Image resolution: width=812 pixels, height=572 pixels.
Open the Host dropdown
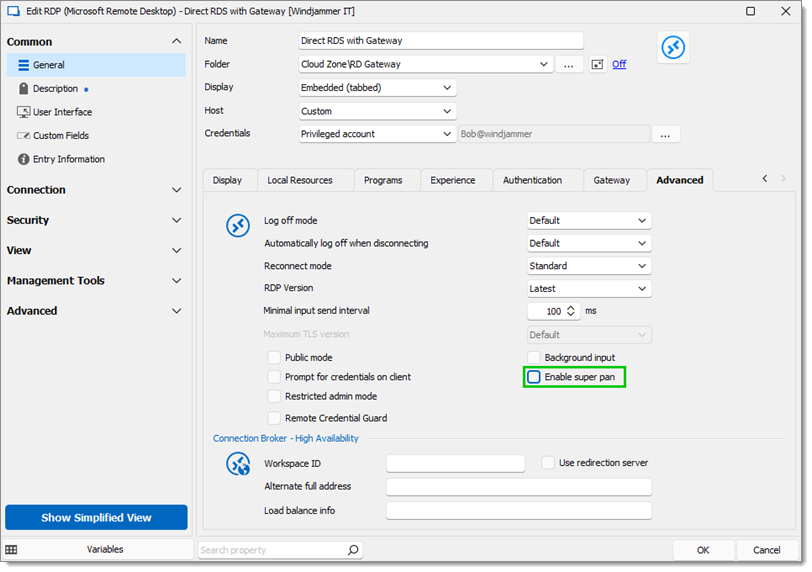pos(377,111)
